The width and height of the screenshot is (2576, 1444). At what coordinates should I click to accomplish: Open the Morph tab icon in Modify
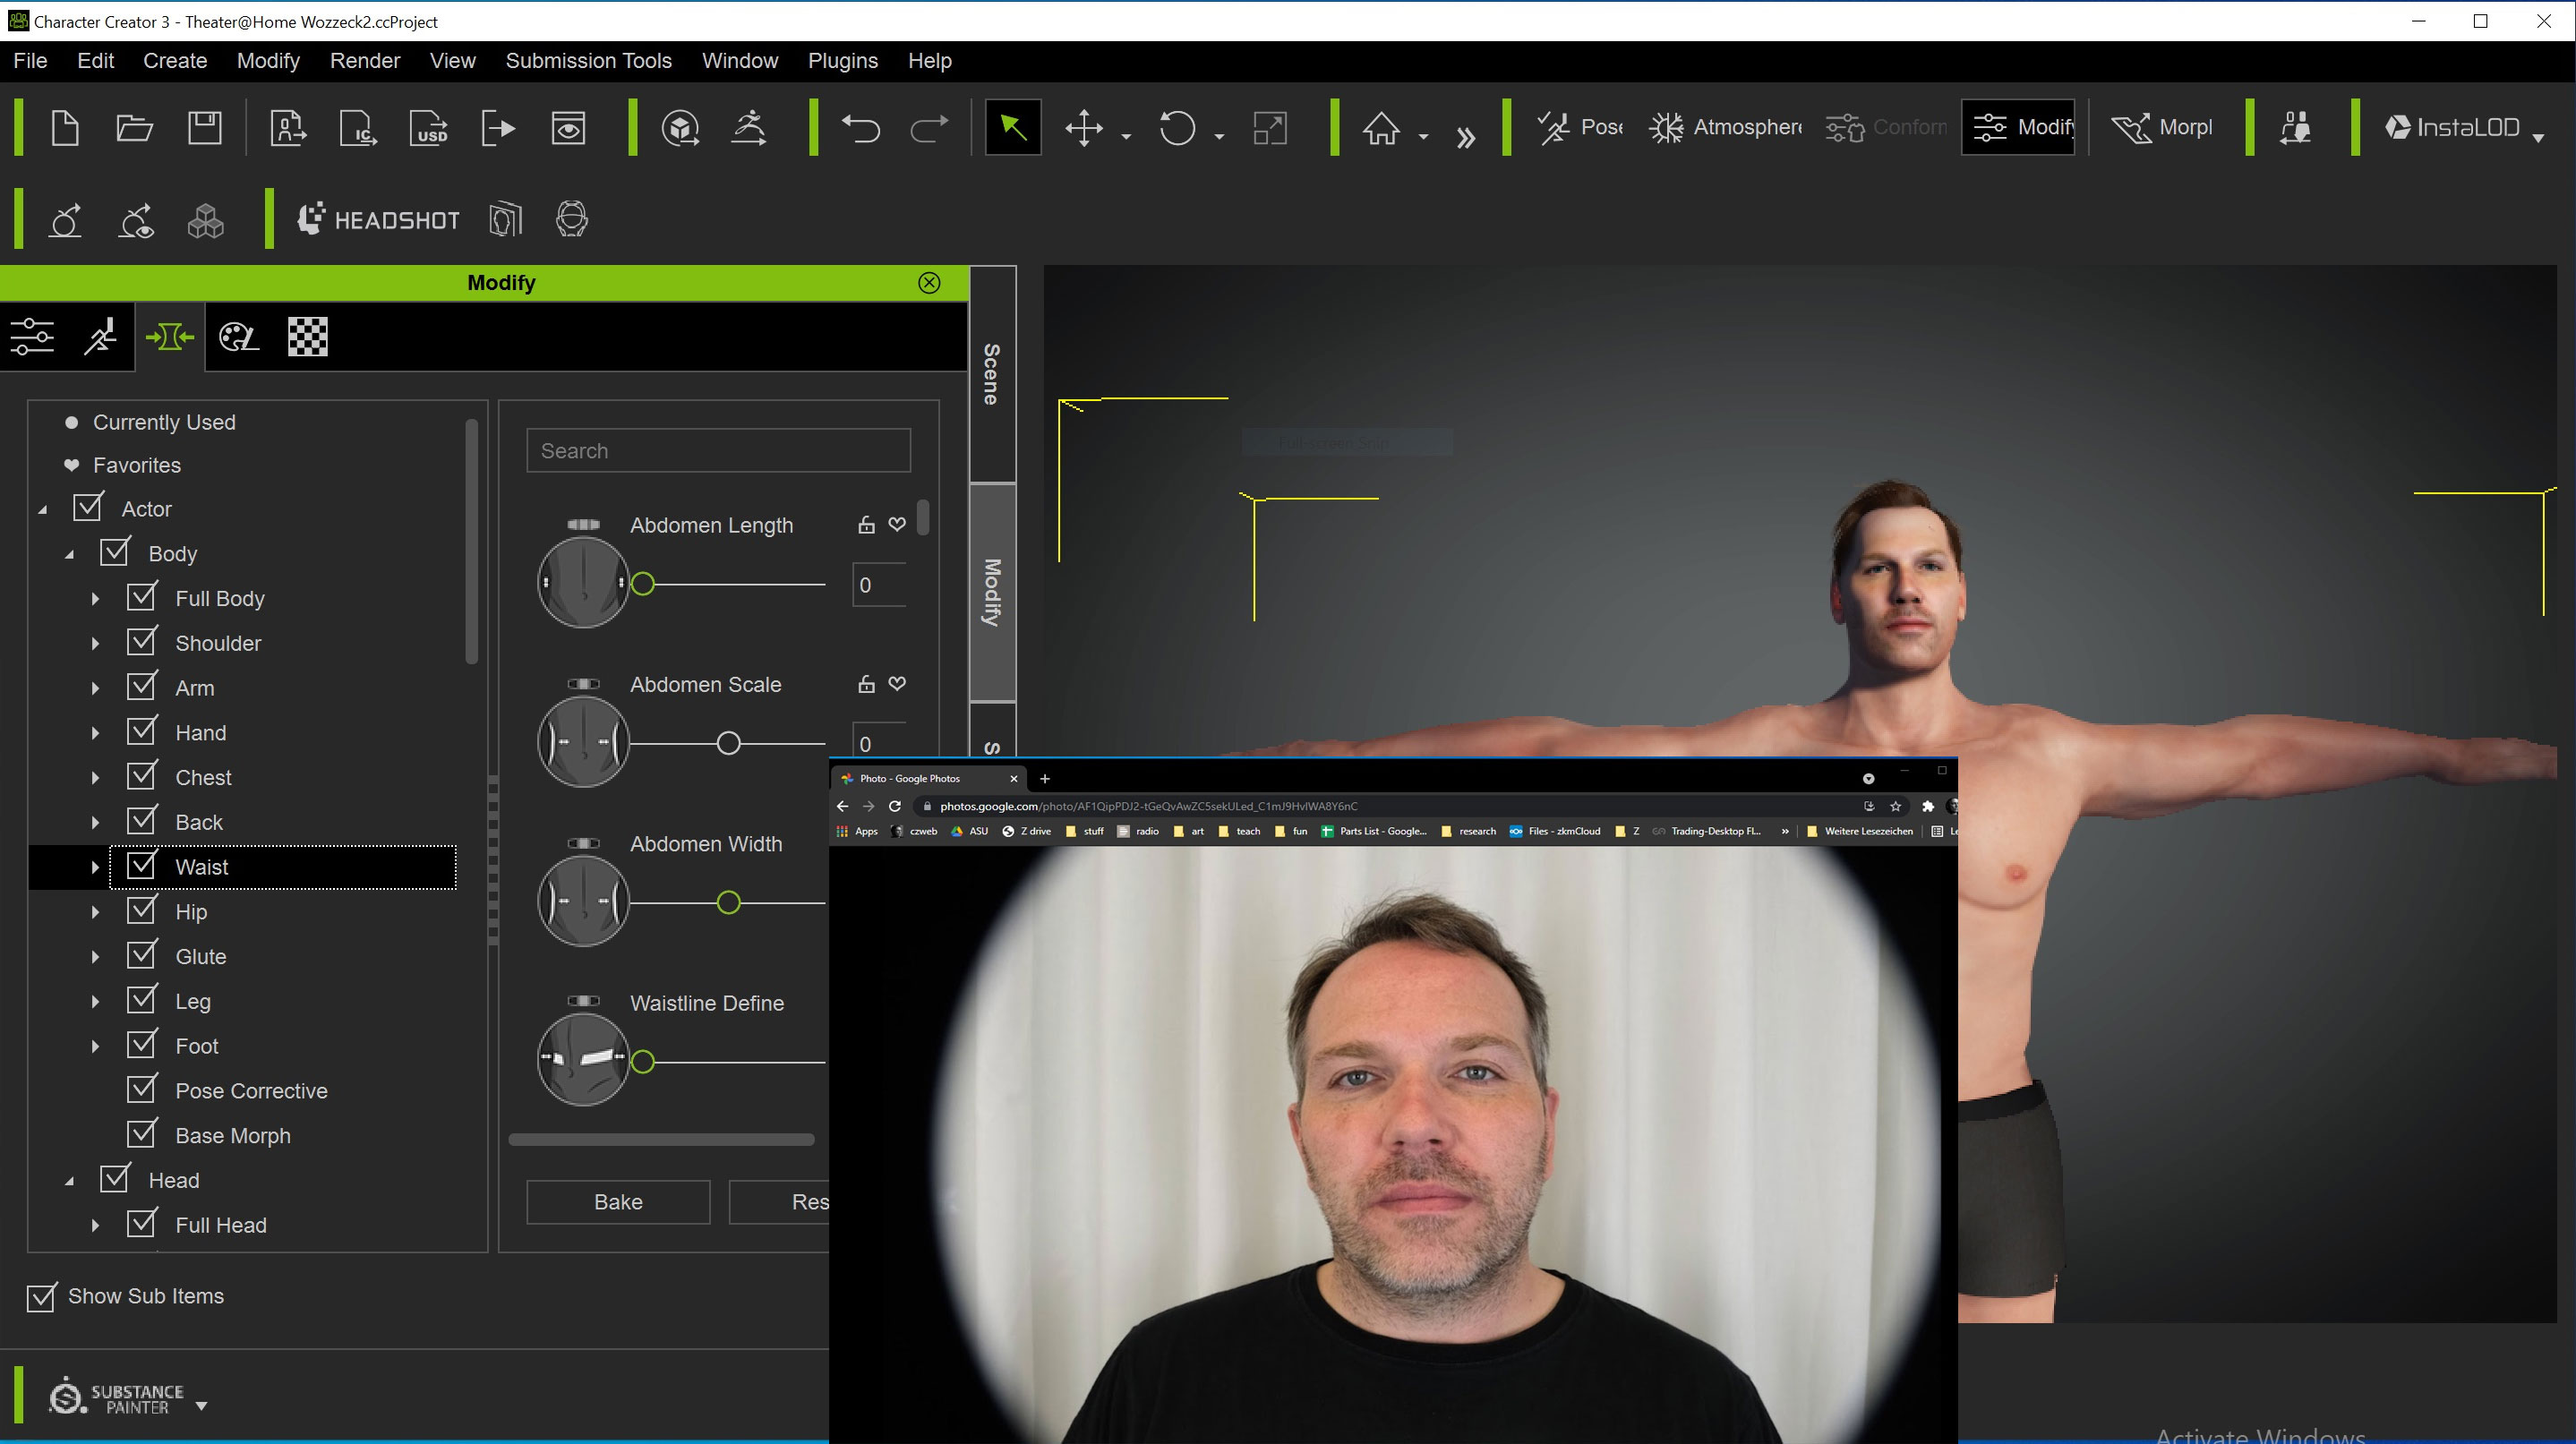[x=169, y=337]
